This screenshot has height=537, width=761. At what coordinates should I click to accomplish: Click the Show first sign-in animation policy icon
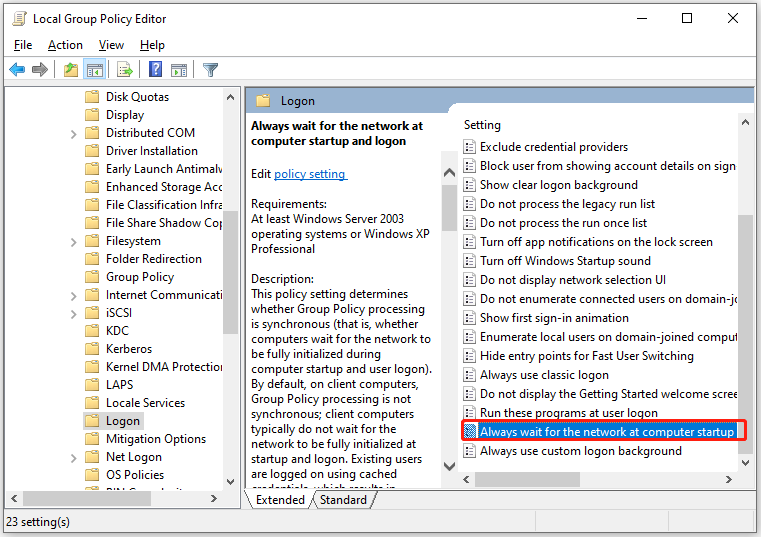(x=469, y=318)
